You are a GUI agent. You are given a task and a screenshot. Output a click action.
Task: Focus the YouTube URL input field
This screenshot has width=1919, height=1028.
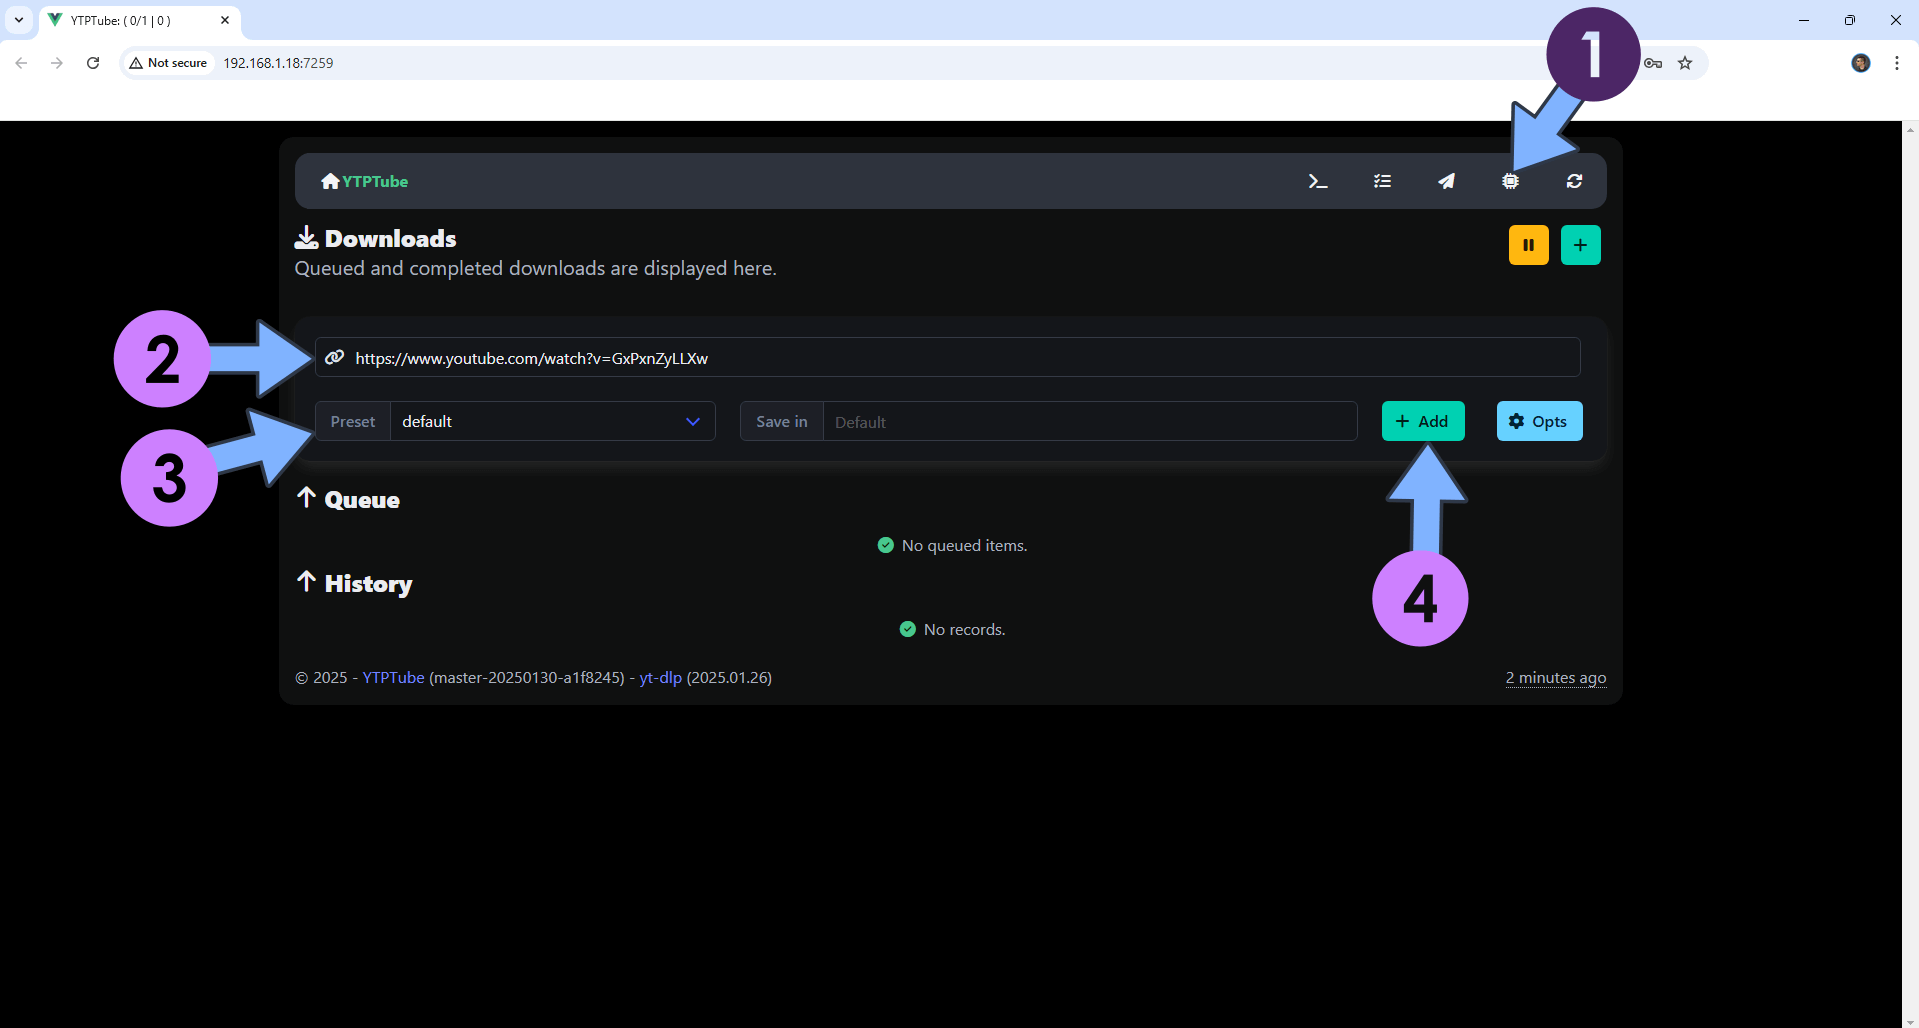tap(947, 357)
